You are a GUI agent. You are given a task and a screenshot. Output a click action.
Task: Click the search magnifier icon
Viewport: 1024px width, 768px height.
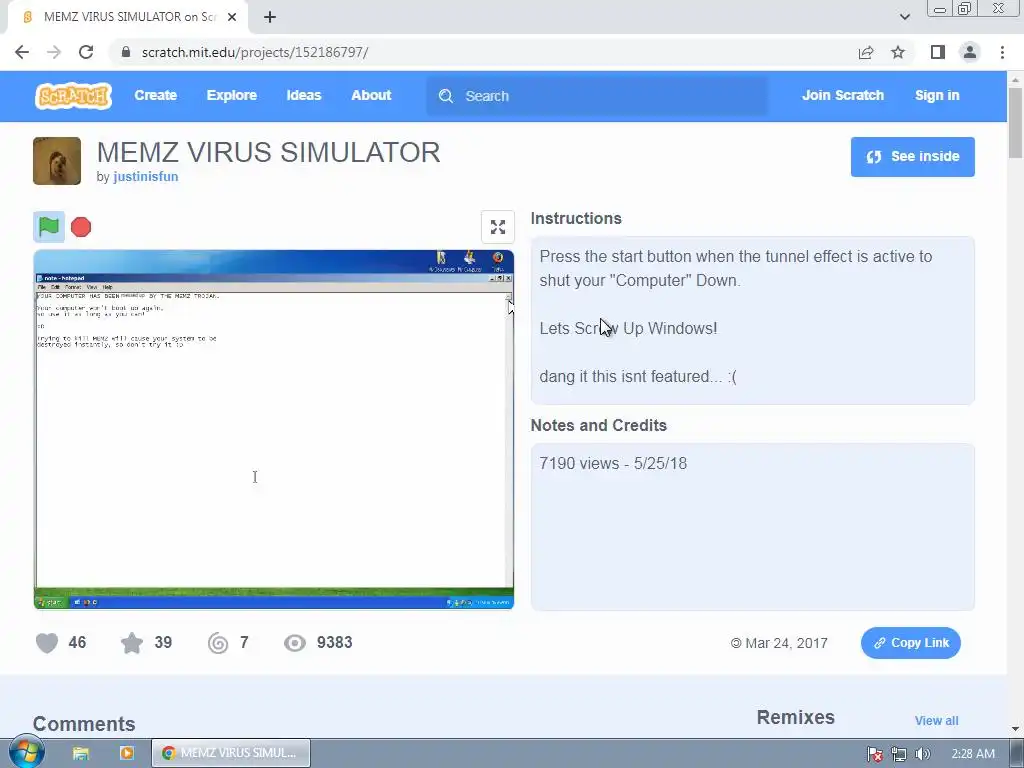click(x=446, y=96)
